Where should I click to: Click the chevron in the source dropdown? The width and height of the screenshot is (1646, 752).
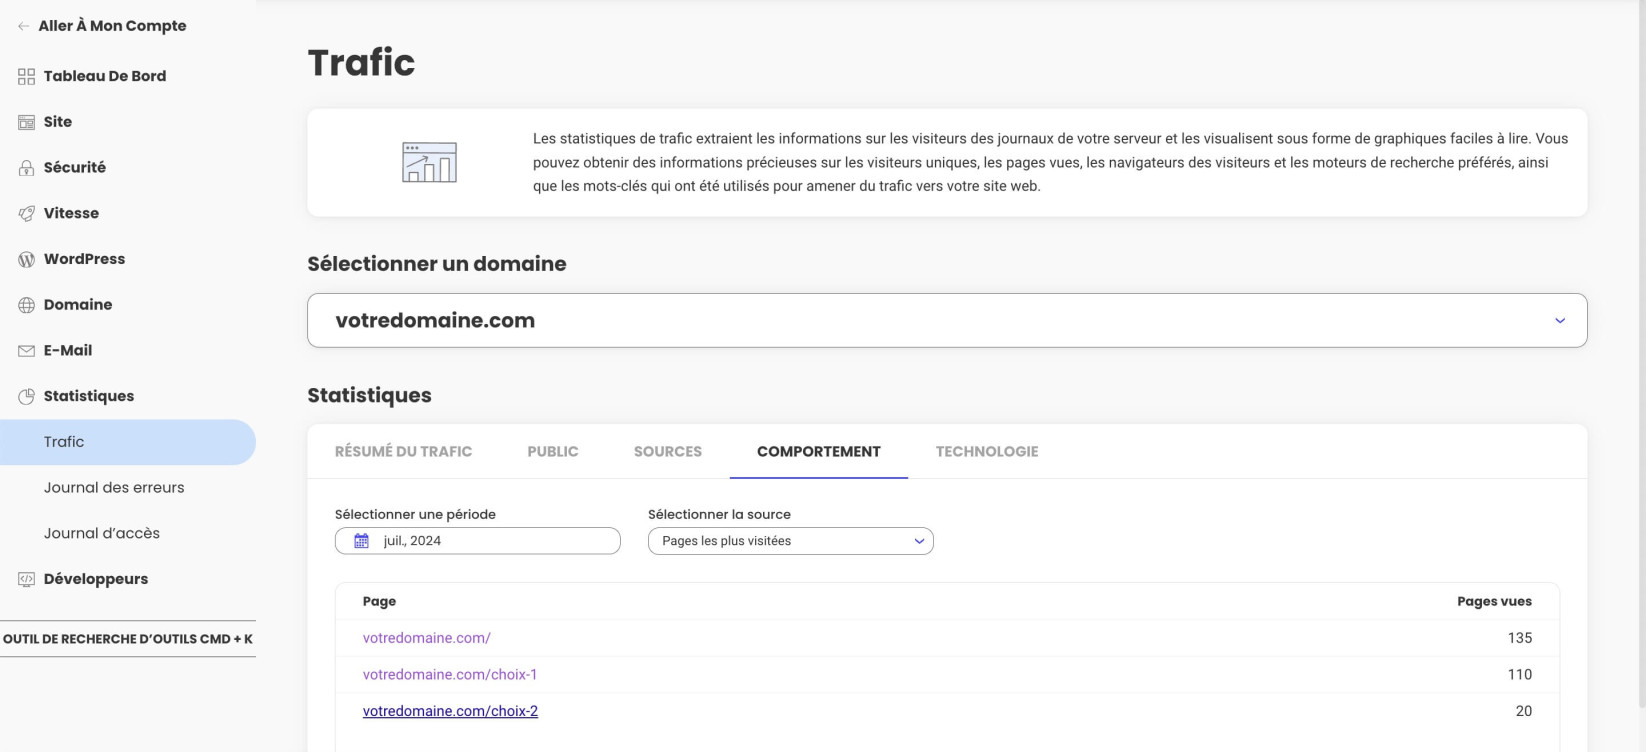click(x=919, y=541)
